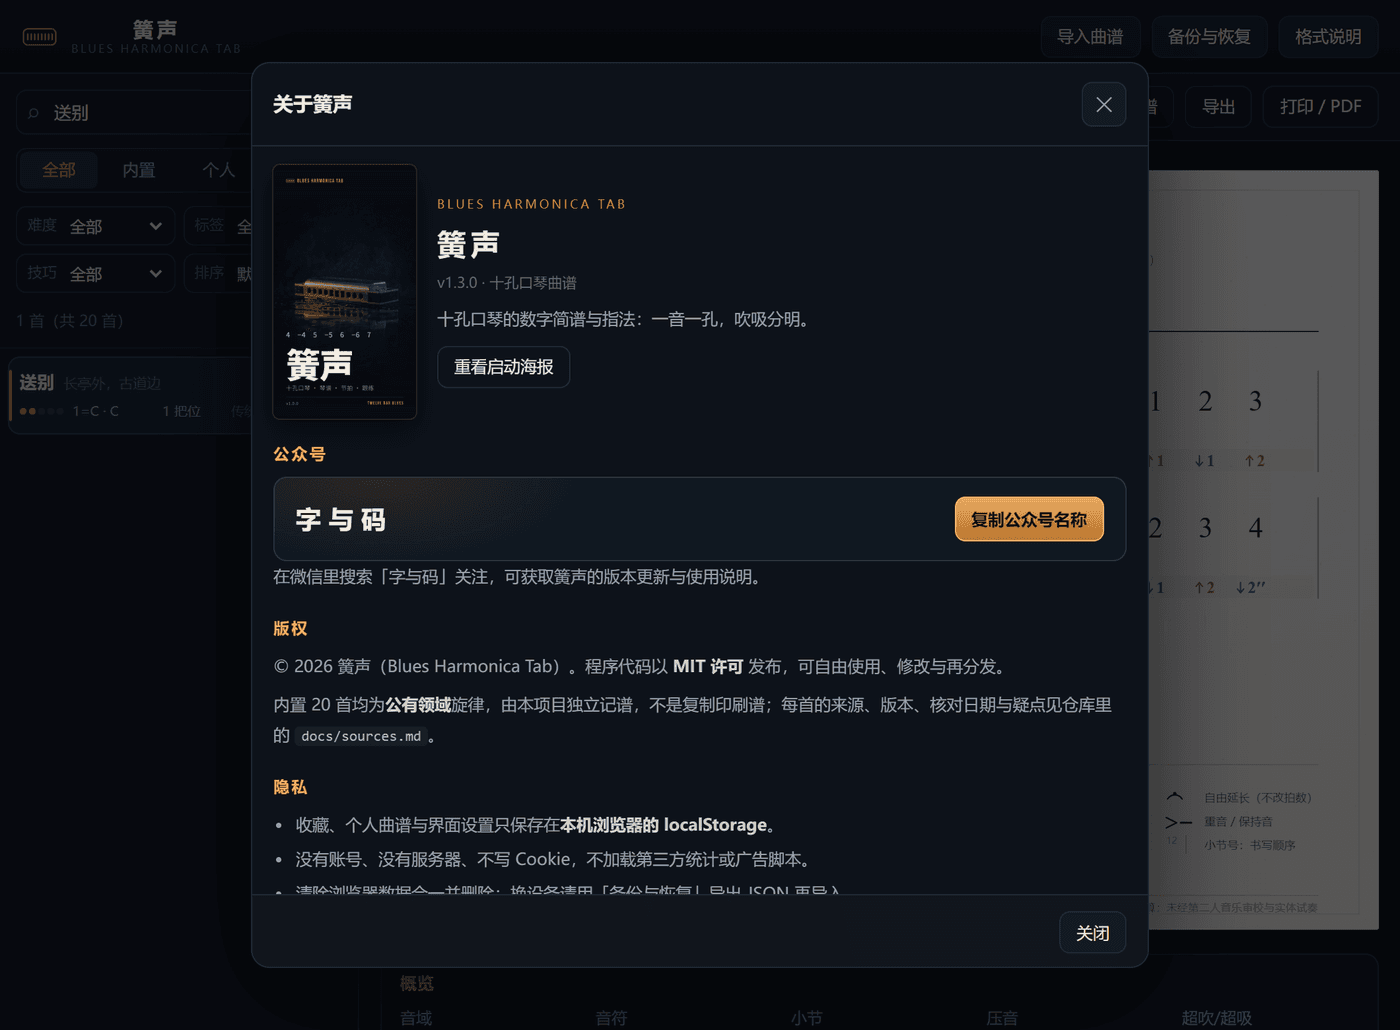Open the startup poster thumbnail
The width and height of the screenshot is (1400, 1030).
pos(345,291)
